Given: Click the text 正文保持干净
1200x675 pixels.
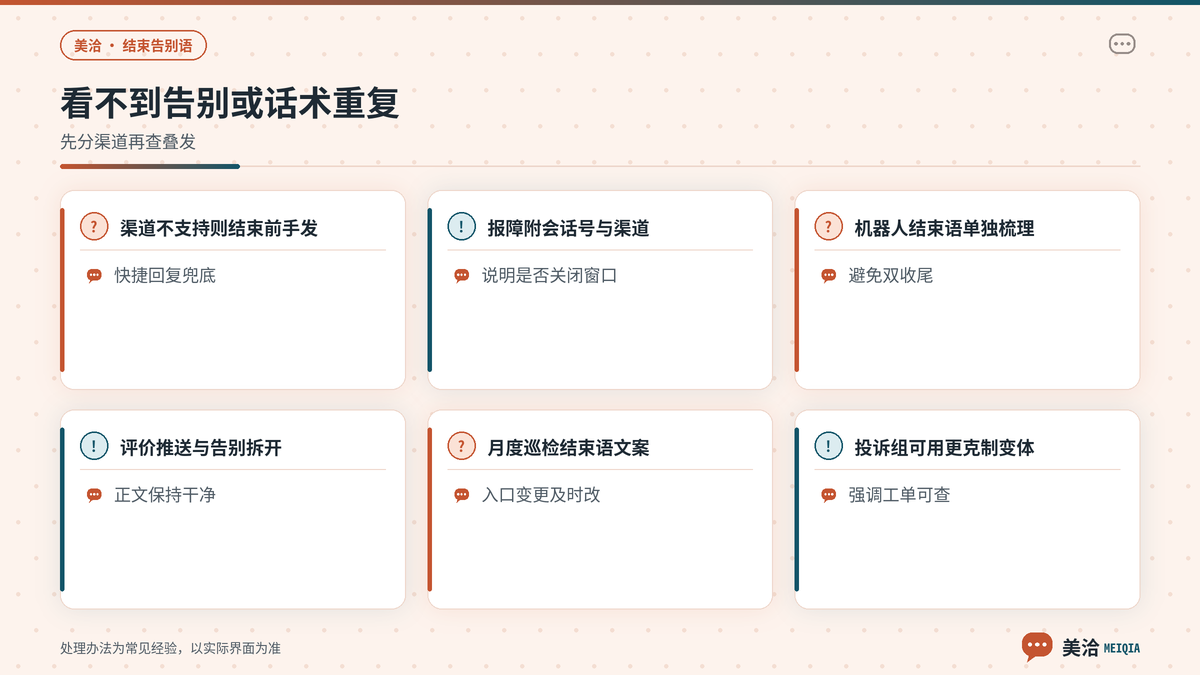Looking at the screenshot, I should pos(165,495).
